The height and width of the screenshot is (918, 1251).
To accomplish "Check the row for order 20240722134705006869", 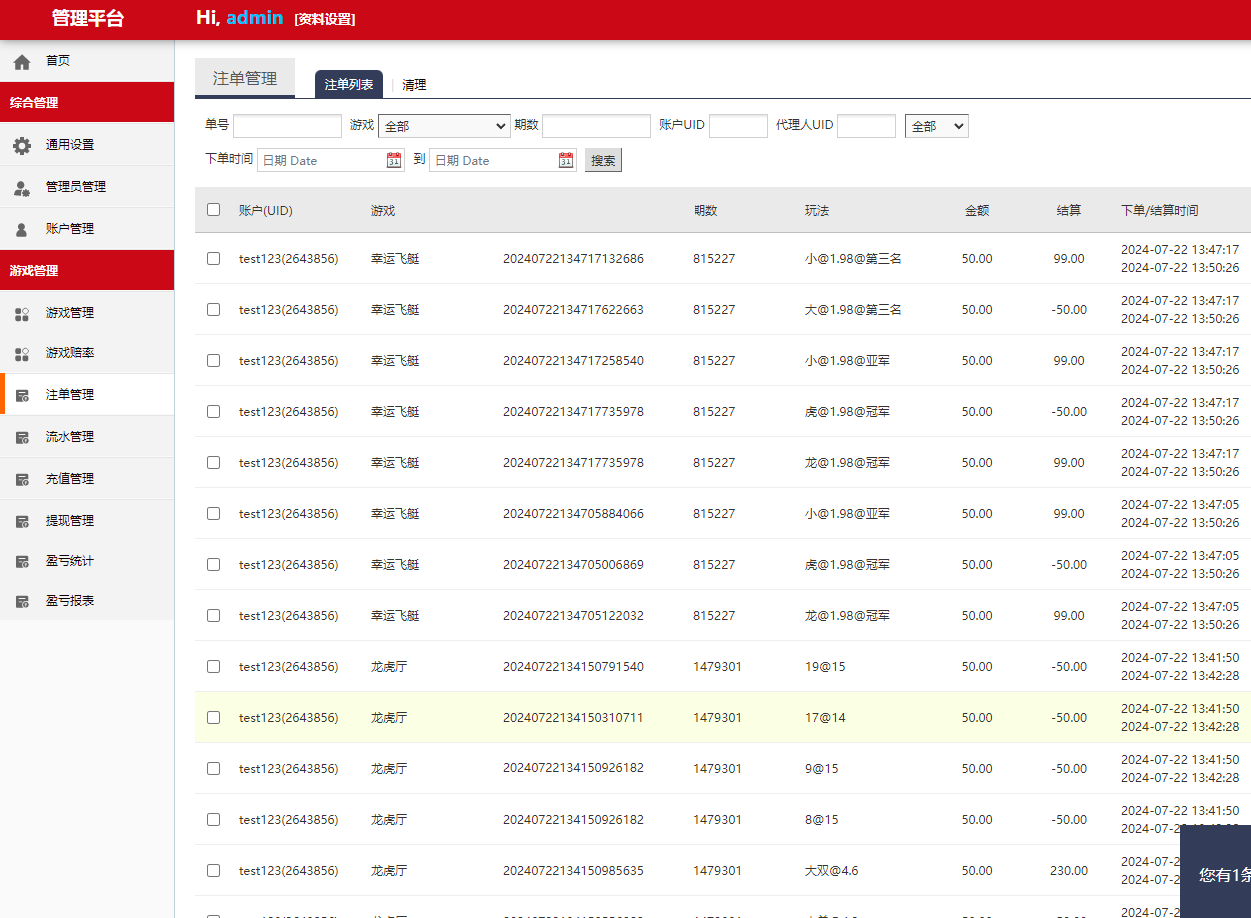I will click(213, 564).
